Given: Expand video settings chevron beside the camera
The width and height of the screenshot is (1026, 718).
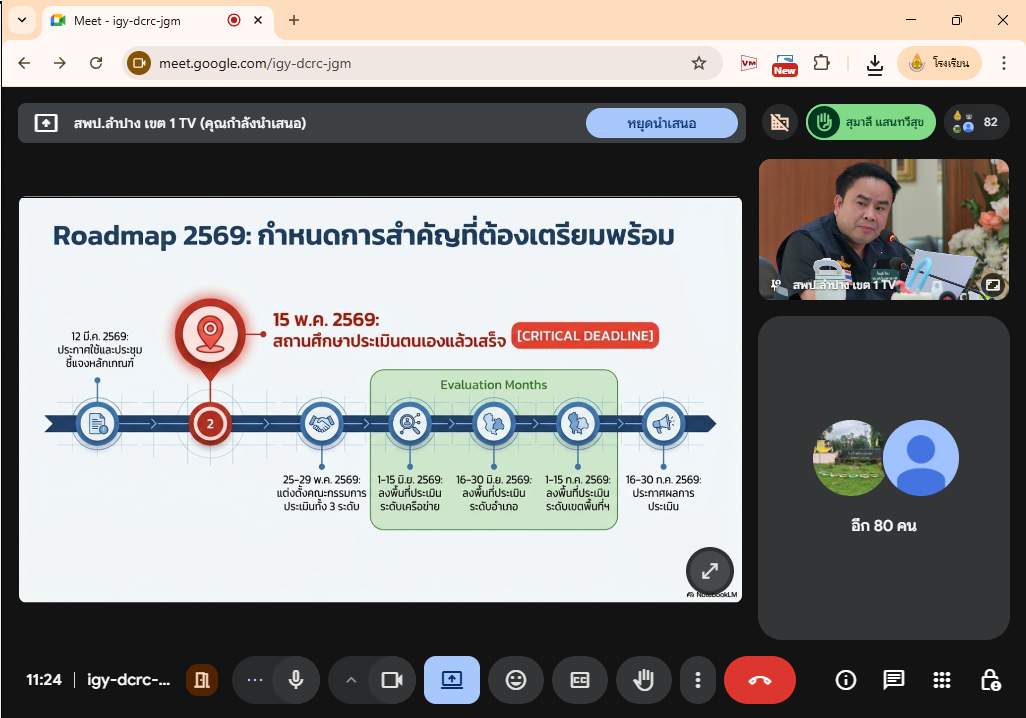Looking at the screenshot, I should tap(350, 680).
